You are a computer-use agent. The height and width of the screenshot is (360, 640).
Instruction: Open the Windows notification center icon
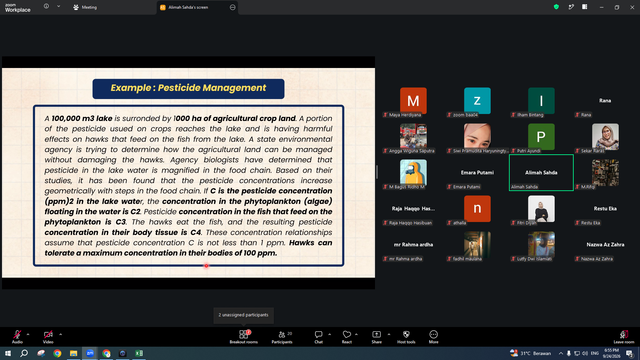point(630,353)
